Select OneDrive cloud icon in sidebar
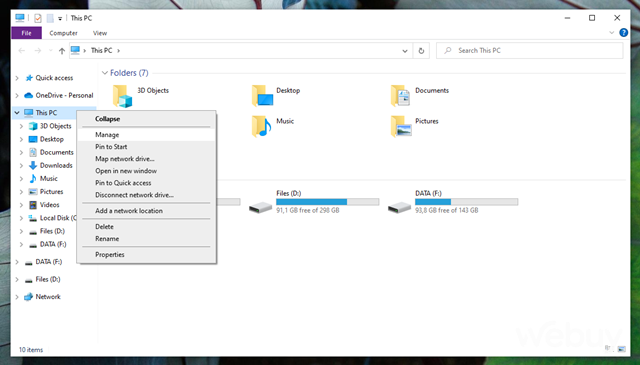Viewport: 640px width, 365px height. click(x=29, y=96)
